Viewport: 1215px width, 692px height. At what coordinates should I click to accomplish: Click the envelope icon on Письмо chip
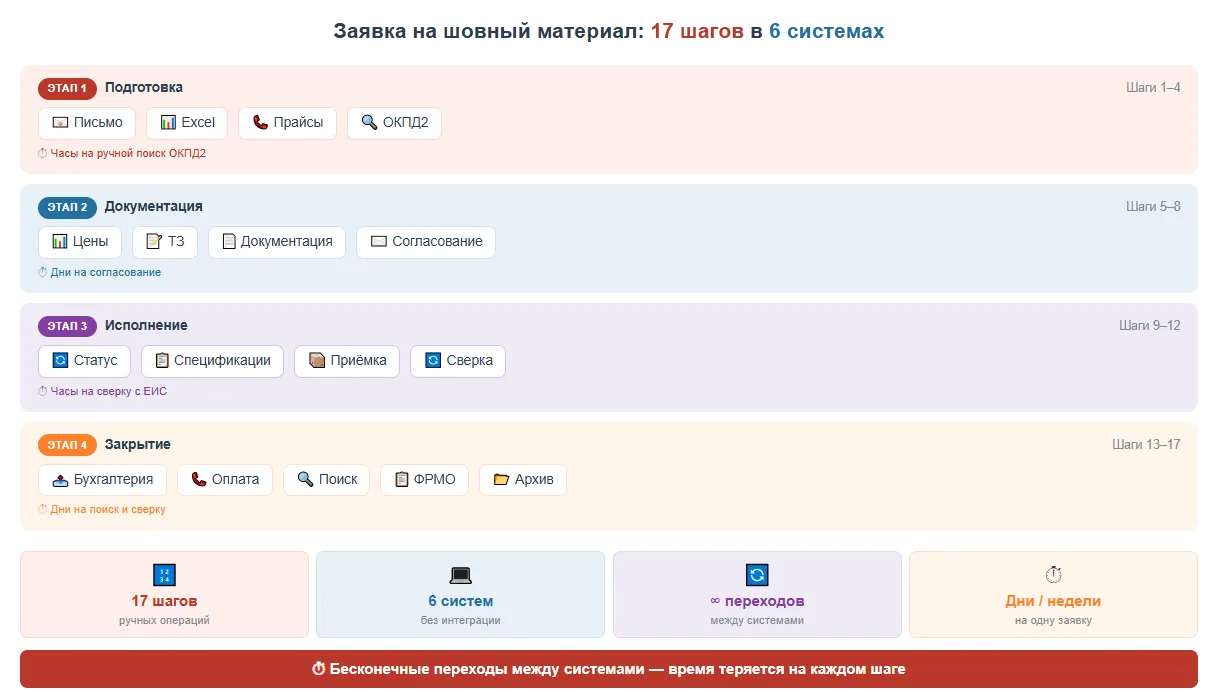pos(60,123)
